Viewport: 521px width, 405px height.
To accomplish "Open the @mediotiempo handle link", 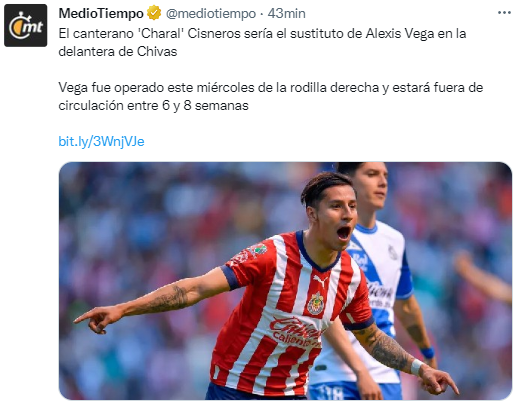I will (x=211, y=14).
